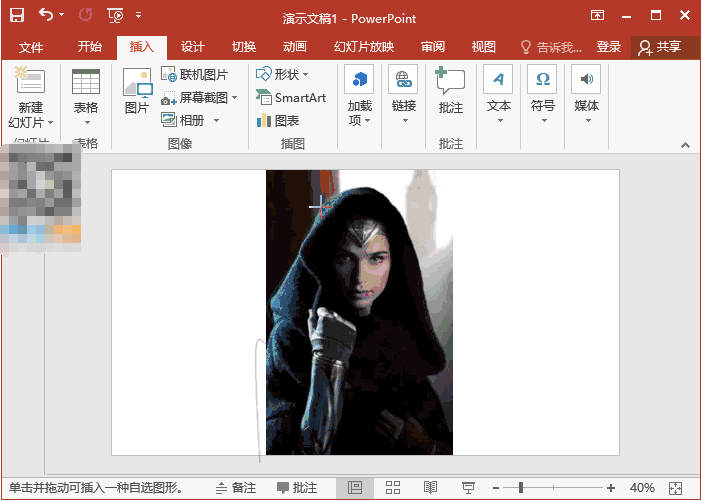
Task: Switch to Normal view icon
Action: pos(355,487)
